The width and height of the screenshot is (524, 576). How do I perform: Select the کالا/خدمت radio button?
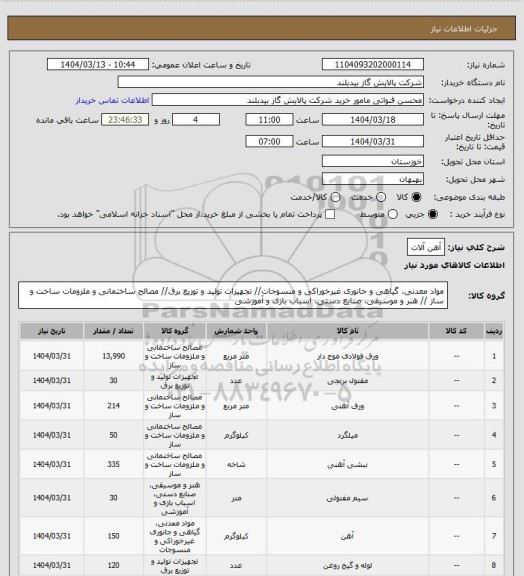335,197
